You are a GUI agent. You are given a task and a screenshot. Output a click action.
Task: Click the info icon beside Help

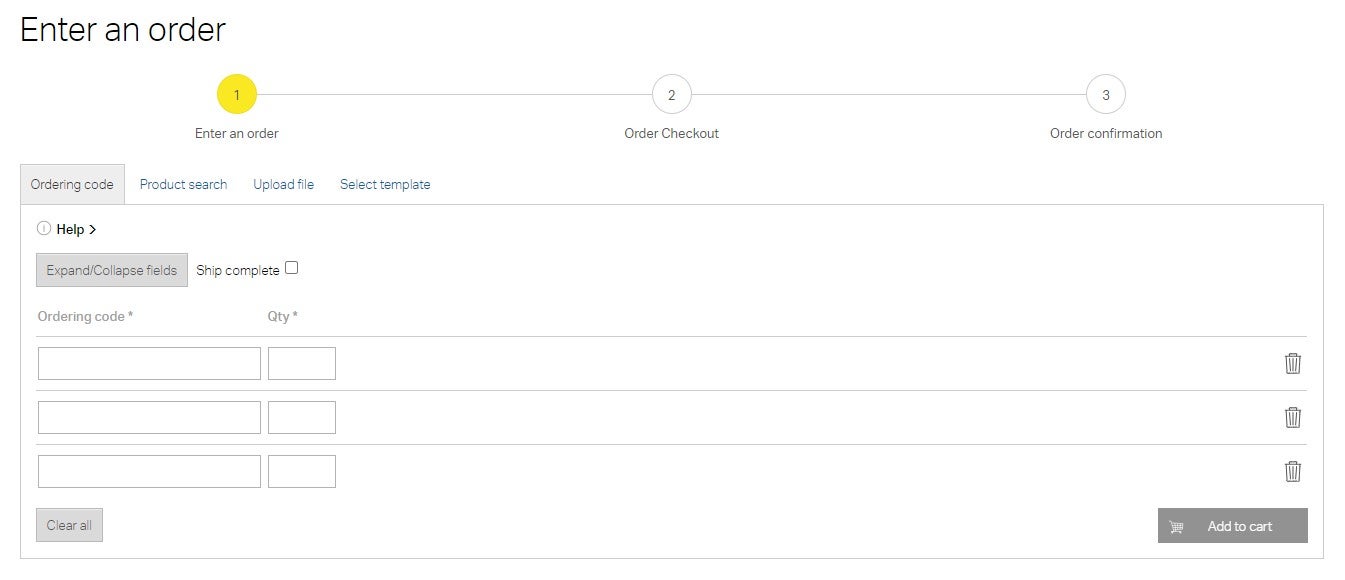click(43, 228)
